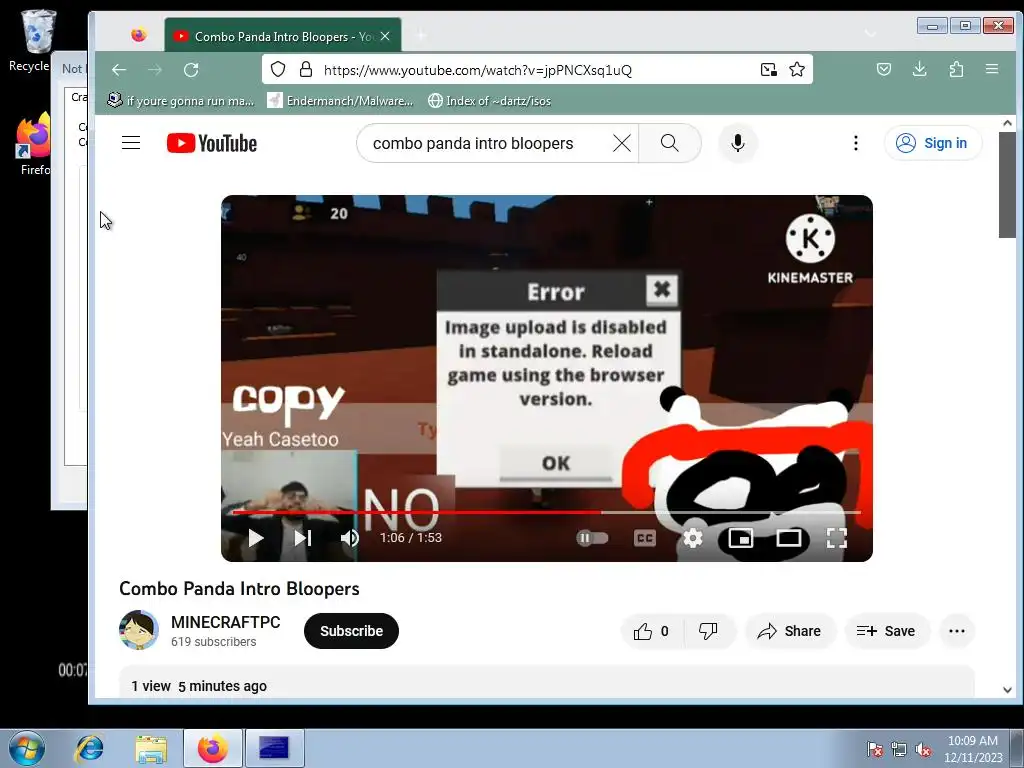Click the URL address bar
This screenshot has height=768, width=1024.
(x=536, y=70)
